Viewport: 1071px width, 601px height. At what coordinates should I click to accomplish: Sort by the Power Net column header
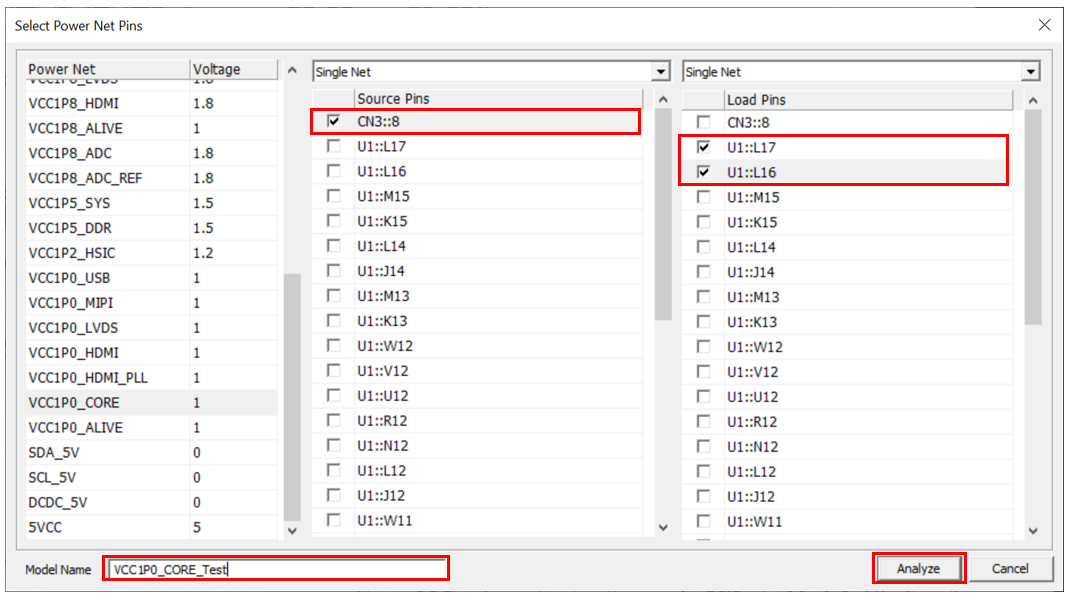pos(106,69)
